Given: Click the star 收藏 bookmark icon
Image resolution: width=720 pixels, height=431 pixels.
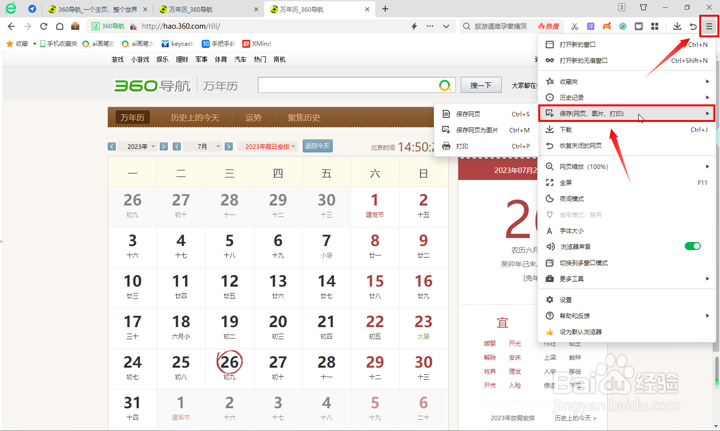Looking at the screenshot, I should pyautogui.click(x=9, y=44).
